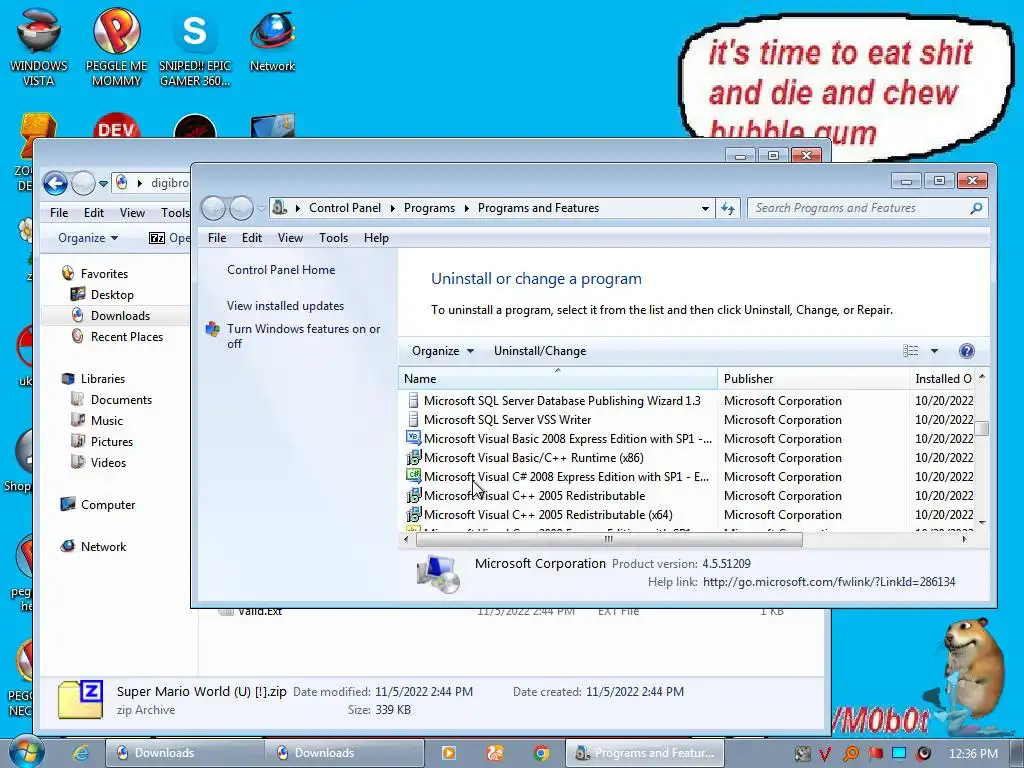1024x768 pixels.
Task: Open the WINDOWS VISTA desktop icon
Action: coord(39,46)
